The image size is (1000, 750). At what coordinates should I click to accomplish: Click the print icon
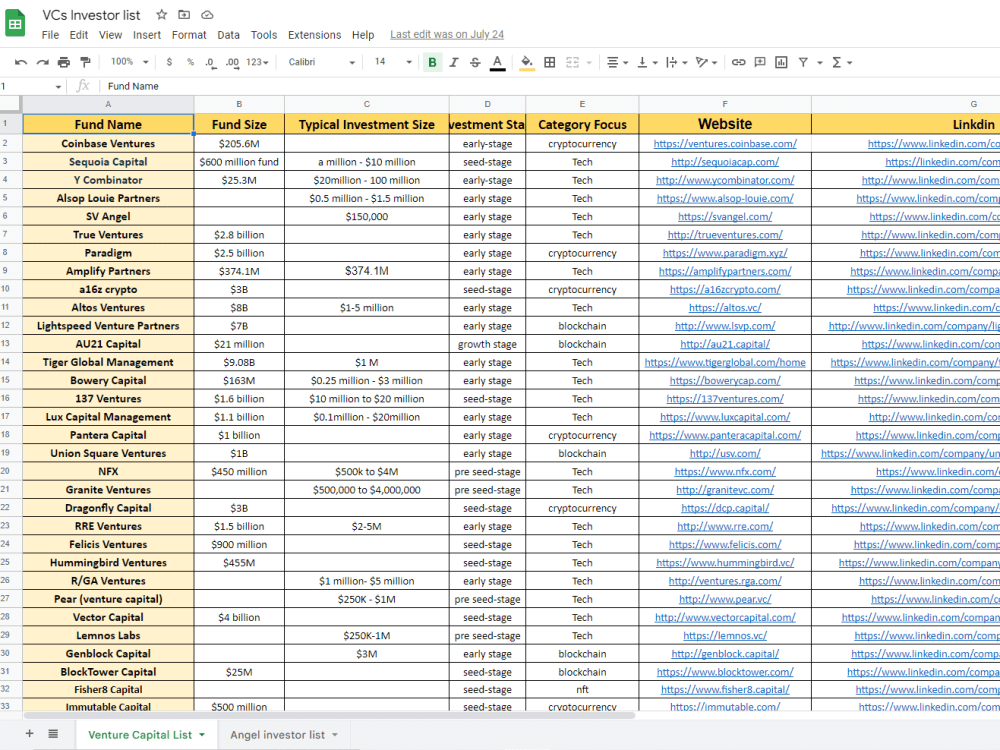coord(62,61)
